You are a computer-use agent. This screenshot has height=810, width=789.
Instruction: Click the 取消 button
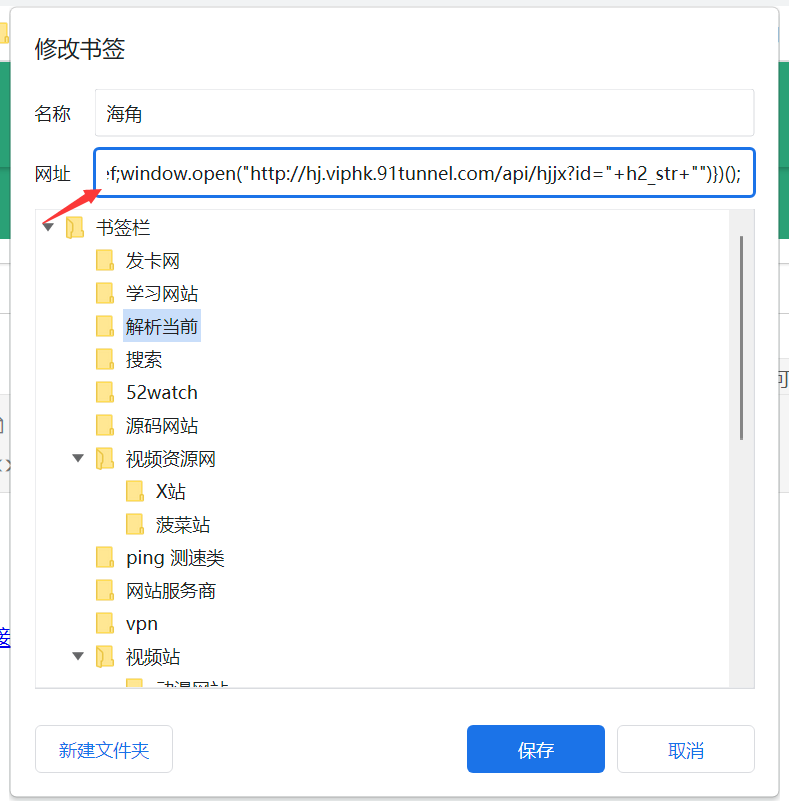click(x=685, y=750)
